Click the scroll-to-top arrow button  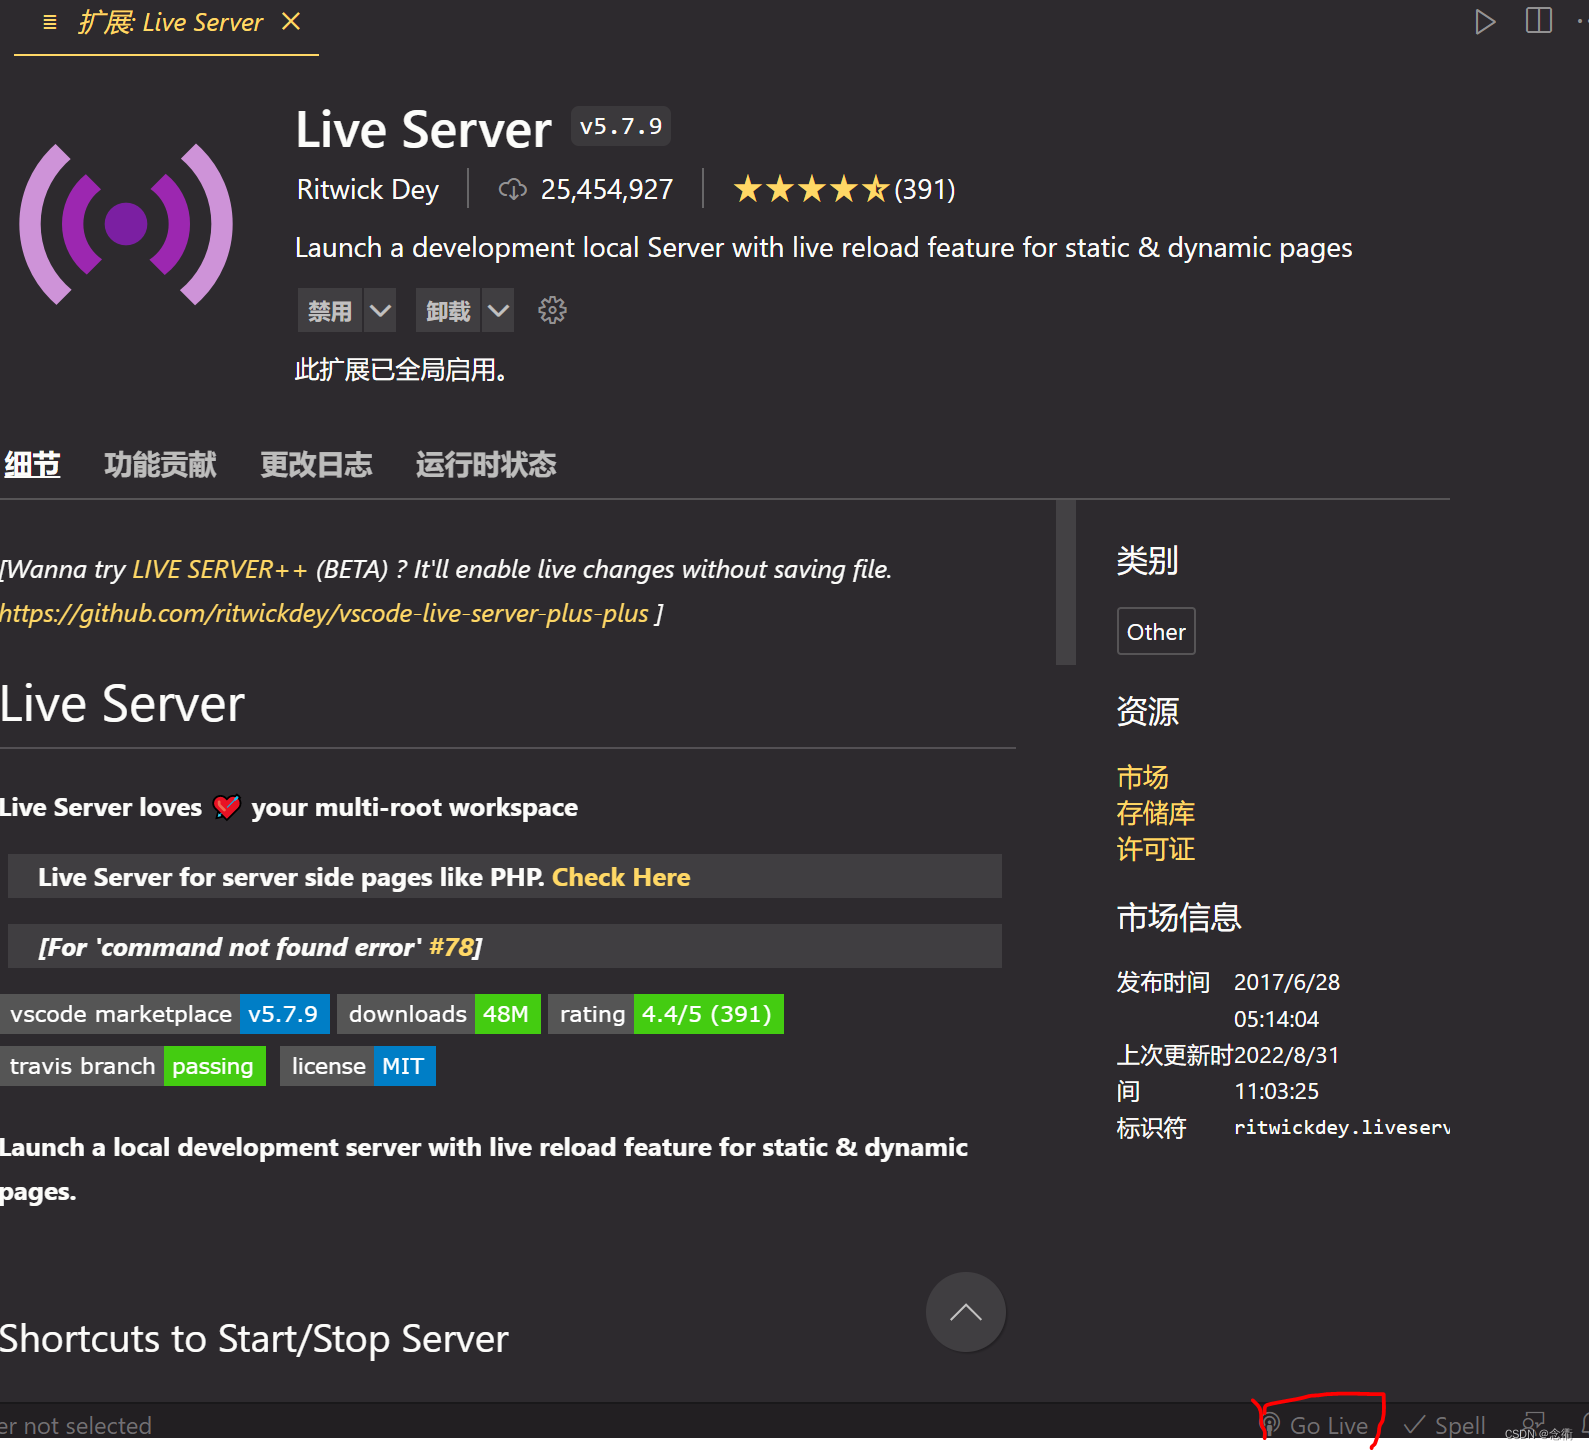coord(965,1312)
